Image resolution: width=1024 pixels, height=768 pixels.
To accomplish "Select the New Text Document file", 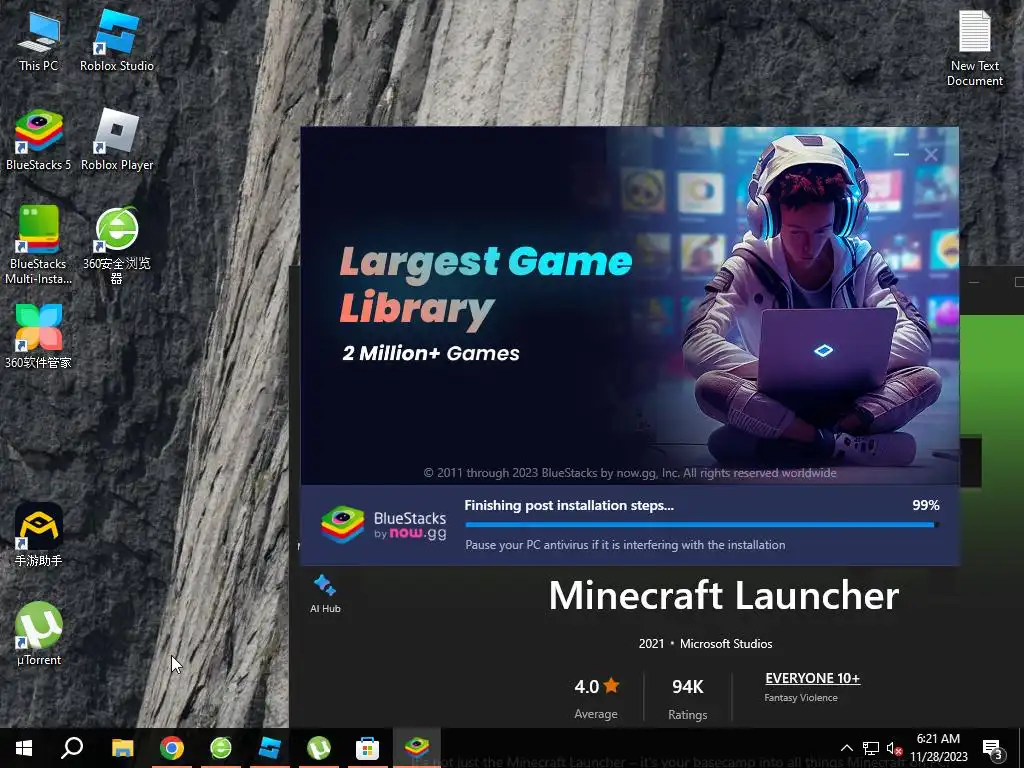I will 974,49.
